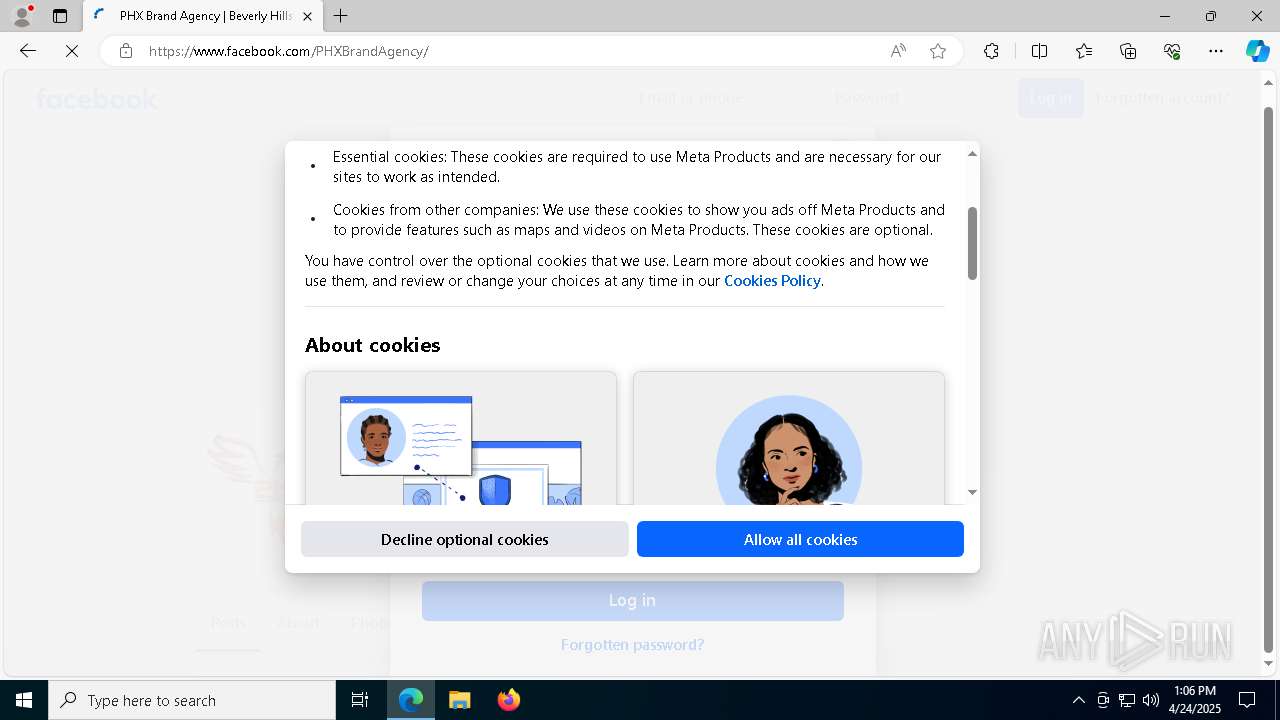Open network status tray icon
The height and width of the screenshot is (720, 1280).
(1126, 700)
